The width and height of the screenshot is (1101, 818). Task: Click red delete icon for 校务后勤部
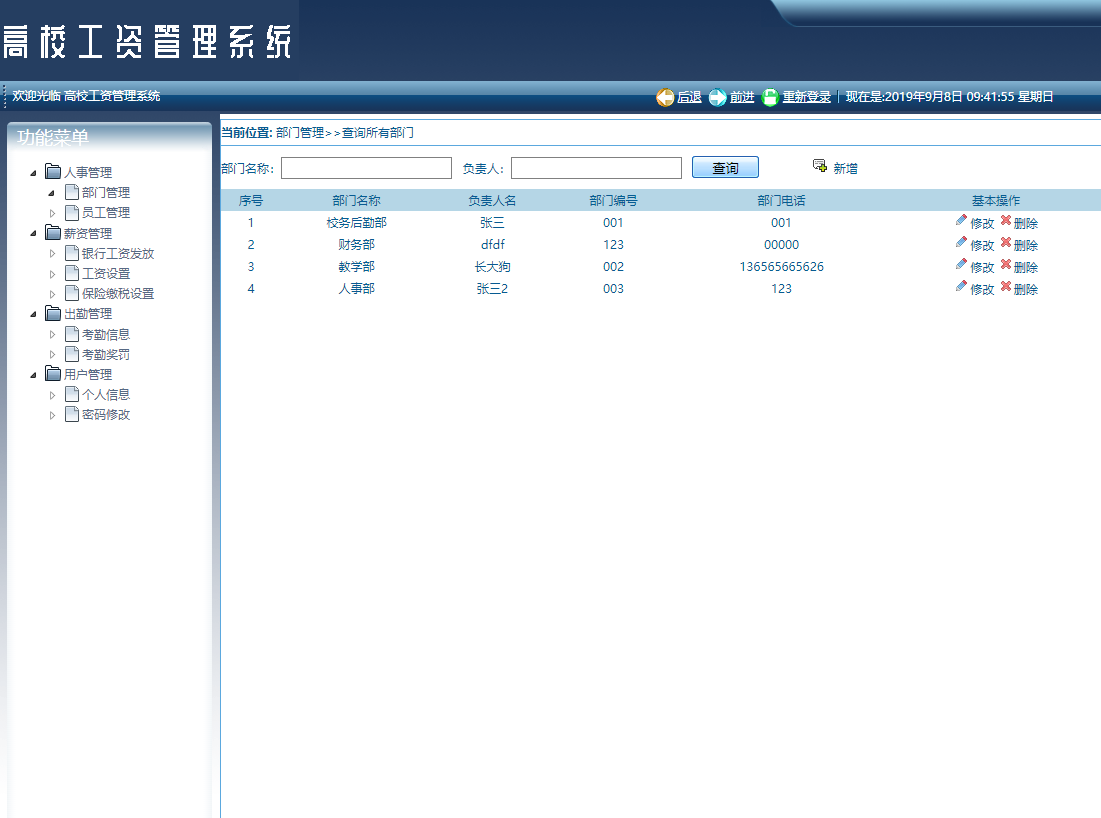pos(1006,220)
